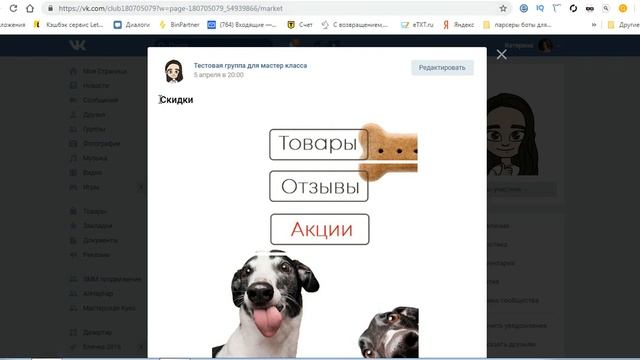Viewport: 640px width, 360px height.
Task: Open the 'Счет' bookmark
Action: pos(300,25)
